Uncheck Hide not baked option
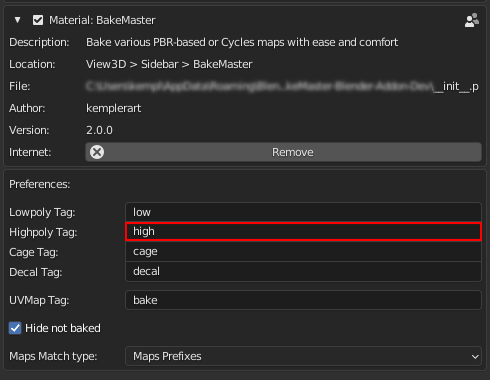490x380 pixels. click(15, 328)
